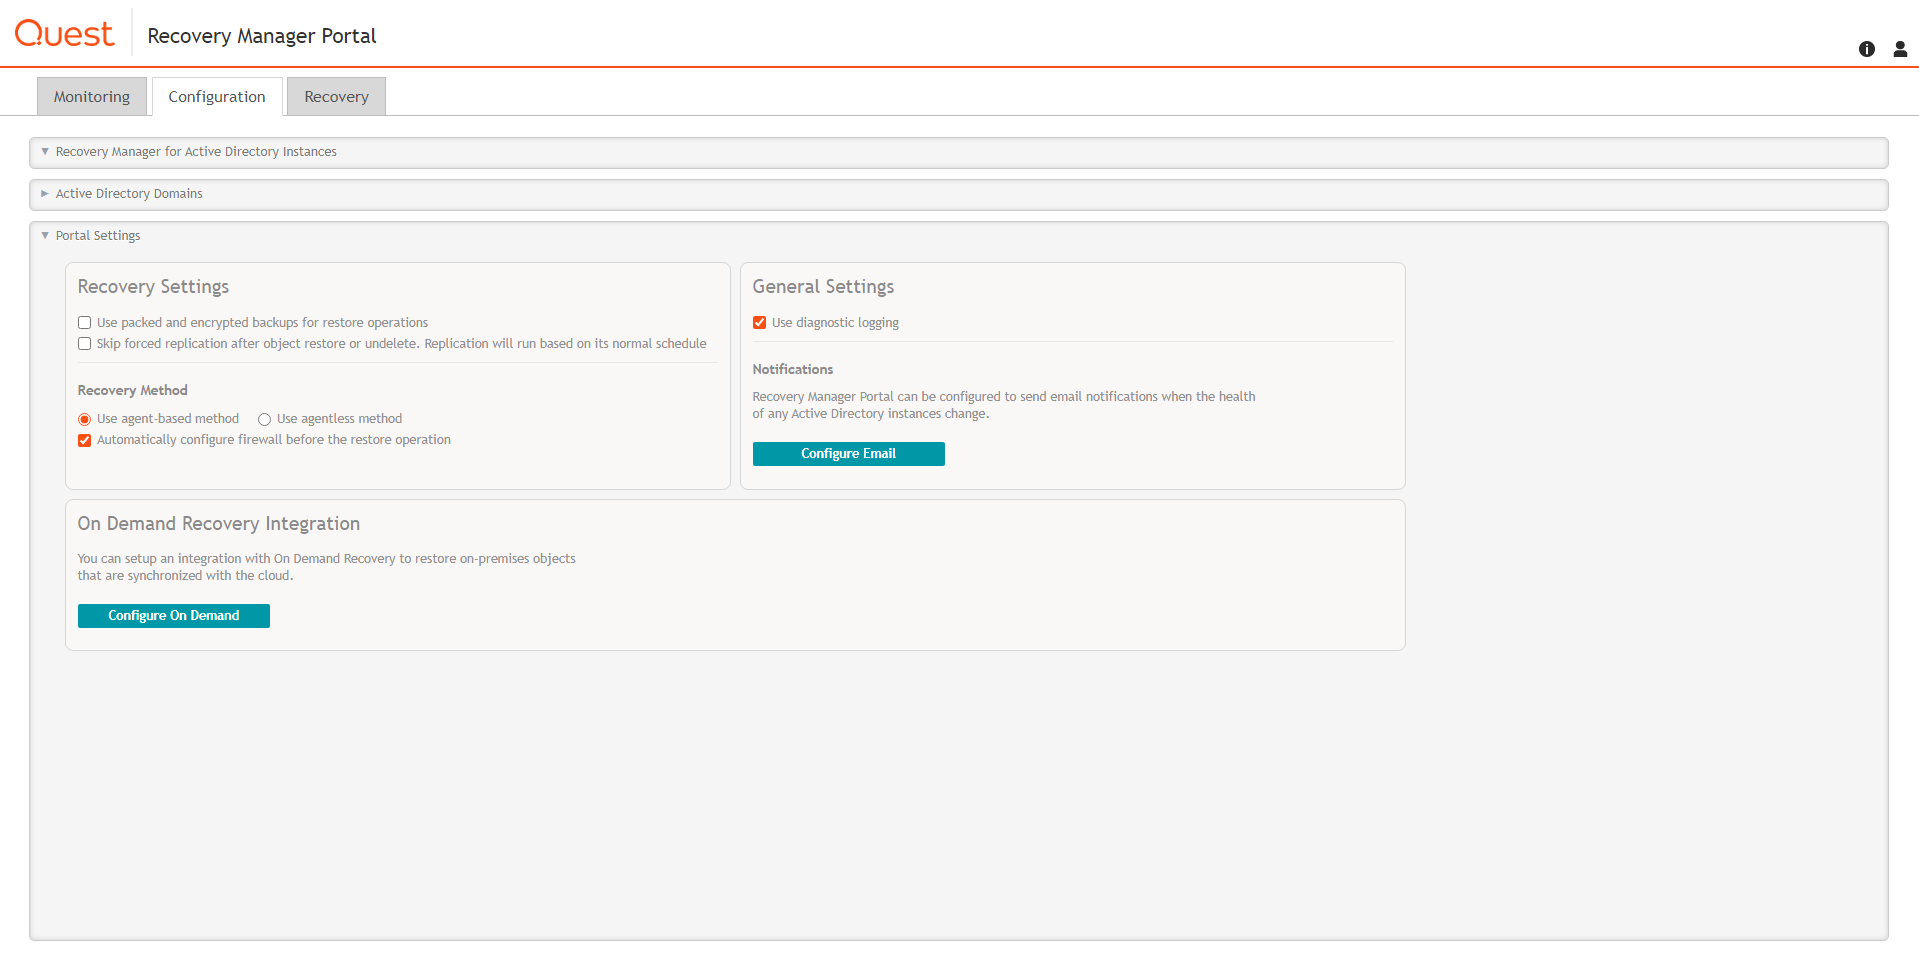The image size is (1919, 963).
Task: Click the Configure Email button
Action: tap(848, 454)
